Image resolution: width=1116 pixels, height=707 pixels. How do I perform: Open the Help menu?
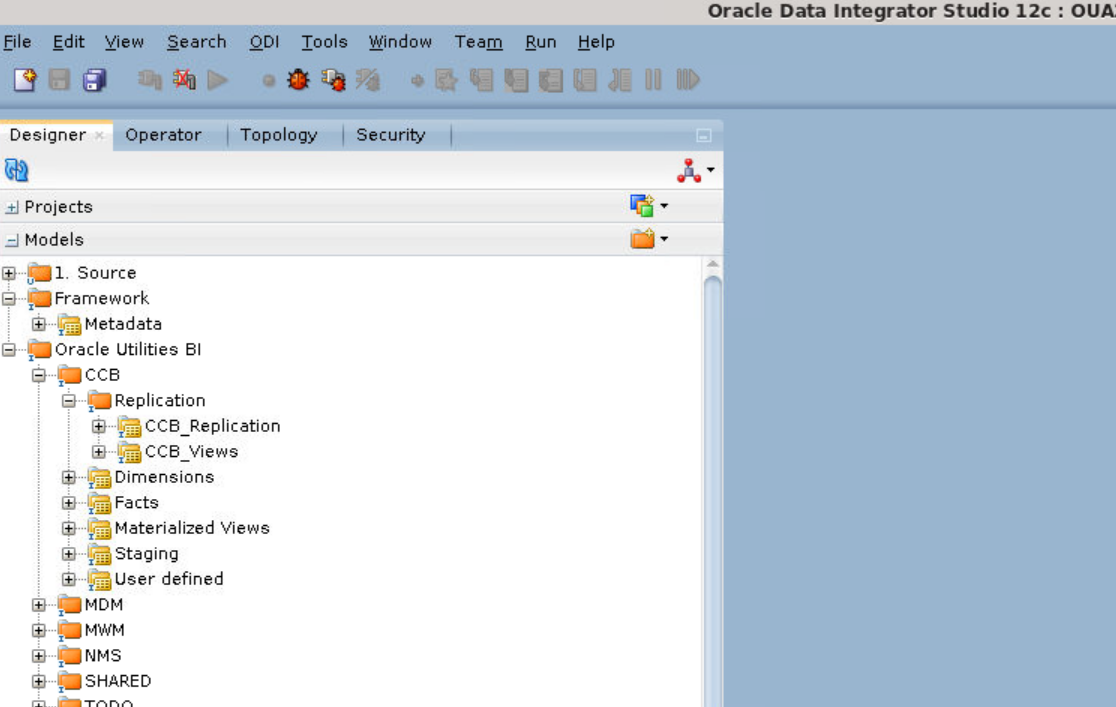[596, 42]
